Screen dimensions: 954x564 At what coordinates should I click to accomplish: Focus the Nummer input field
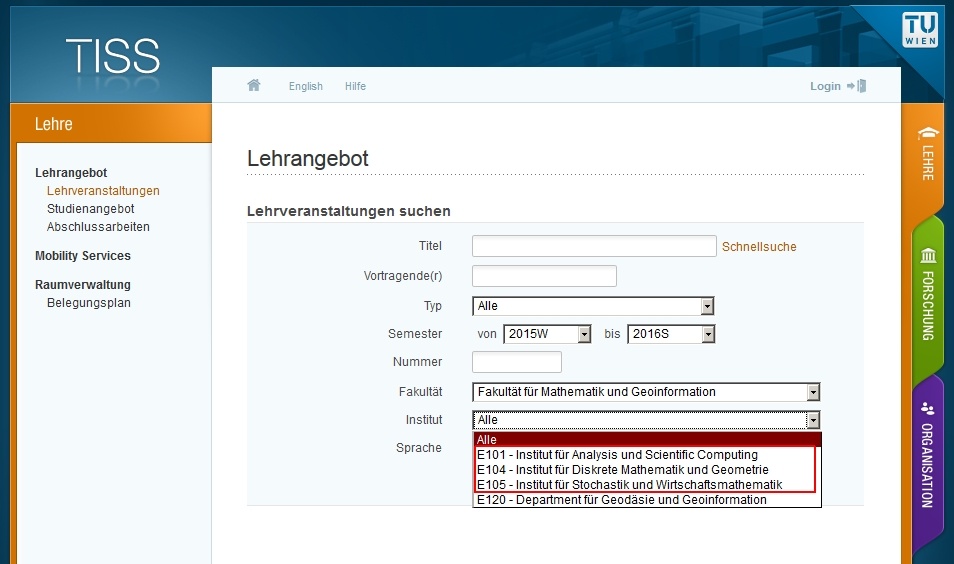pos(517,362)
